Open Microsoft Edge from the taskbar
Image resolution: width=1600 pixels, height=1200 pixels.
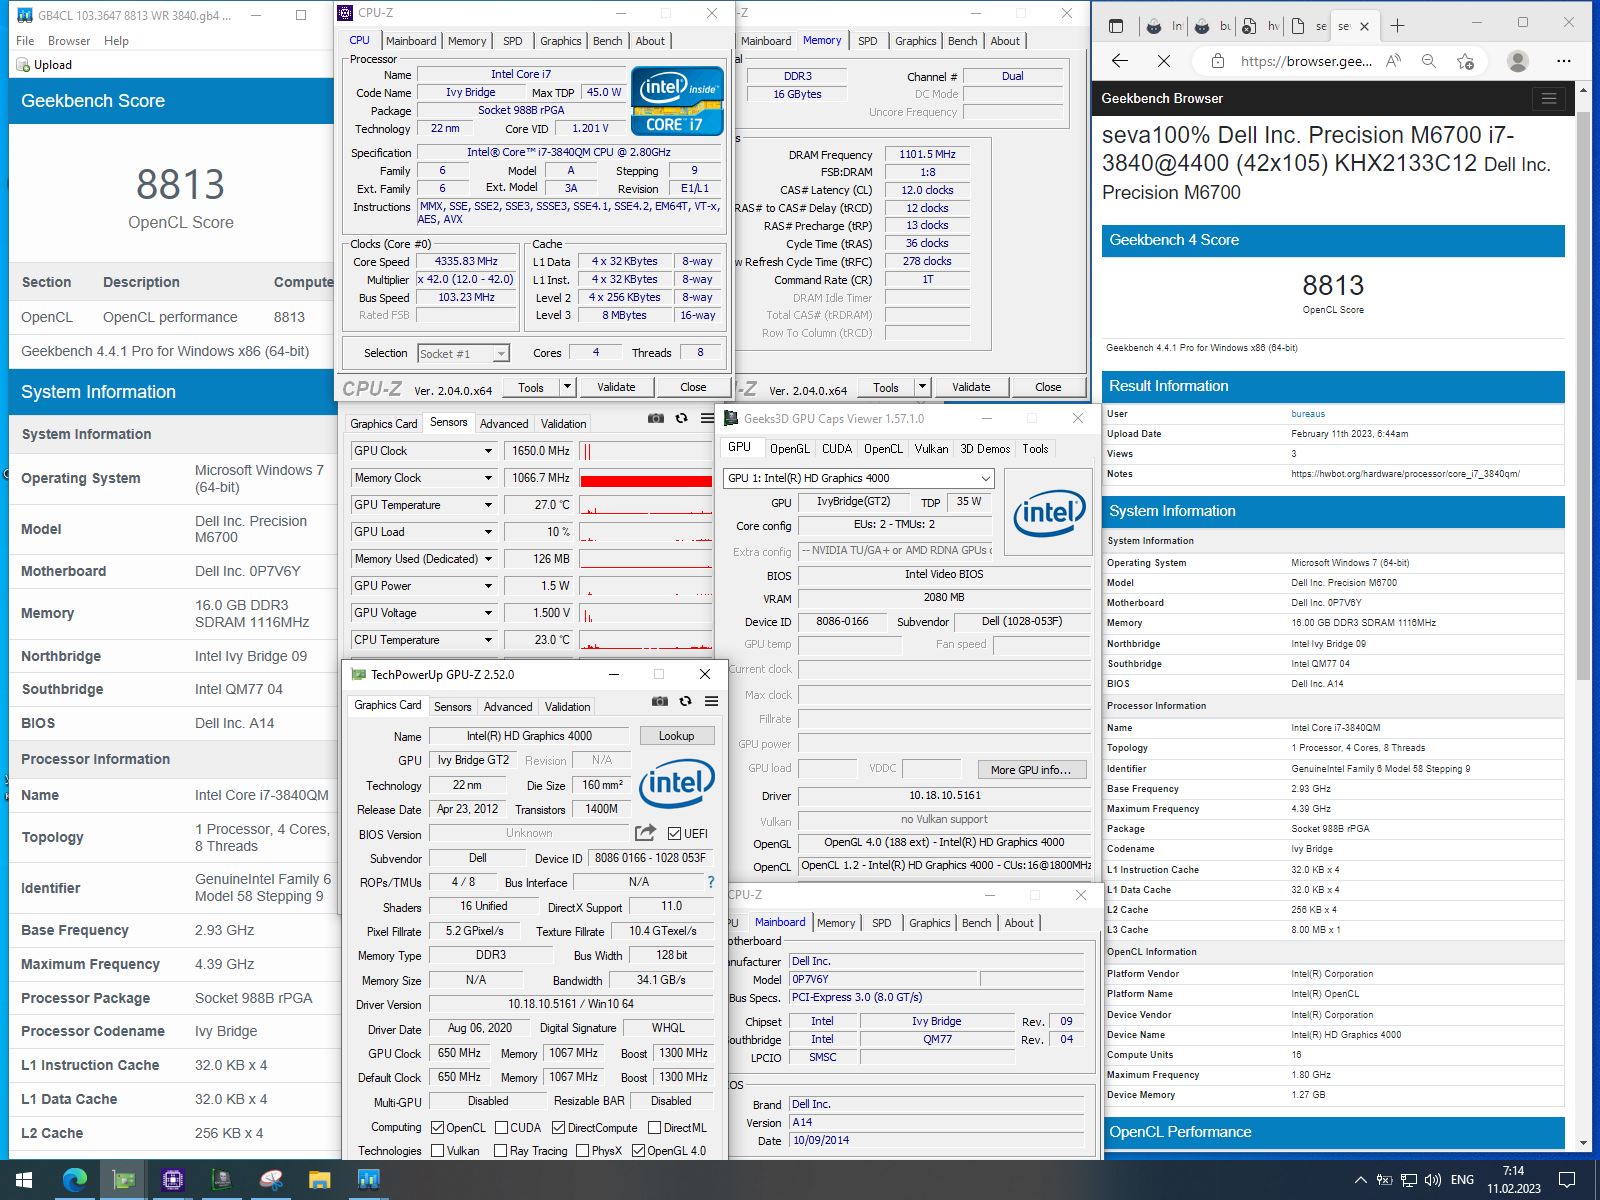(x=75, y=1180)
